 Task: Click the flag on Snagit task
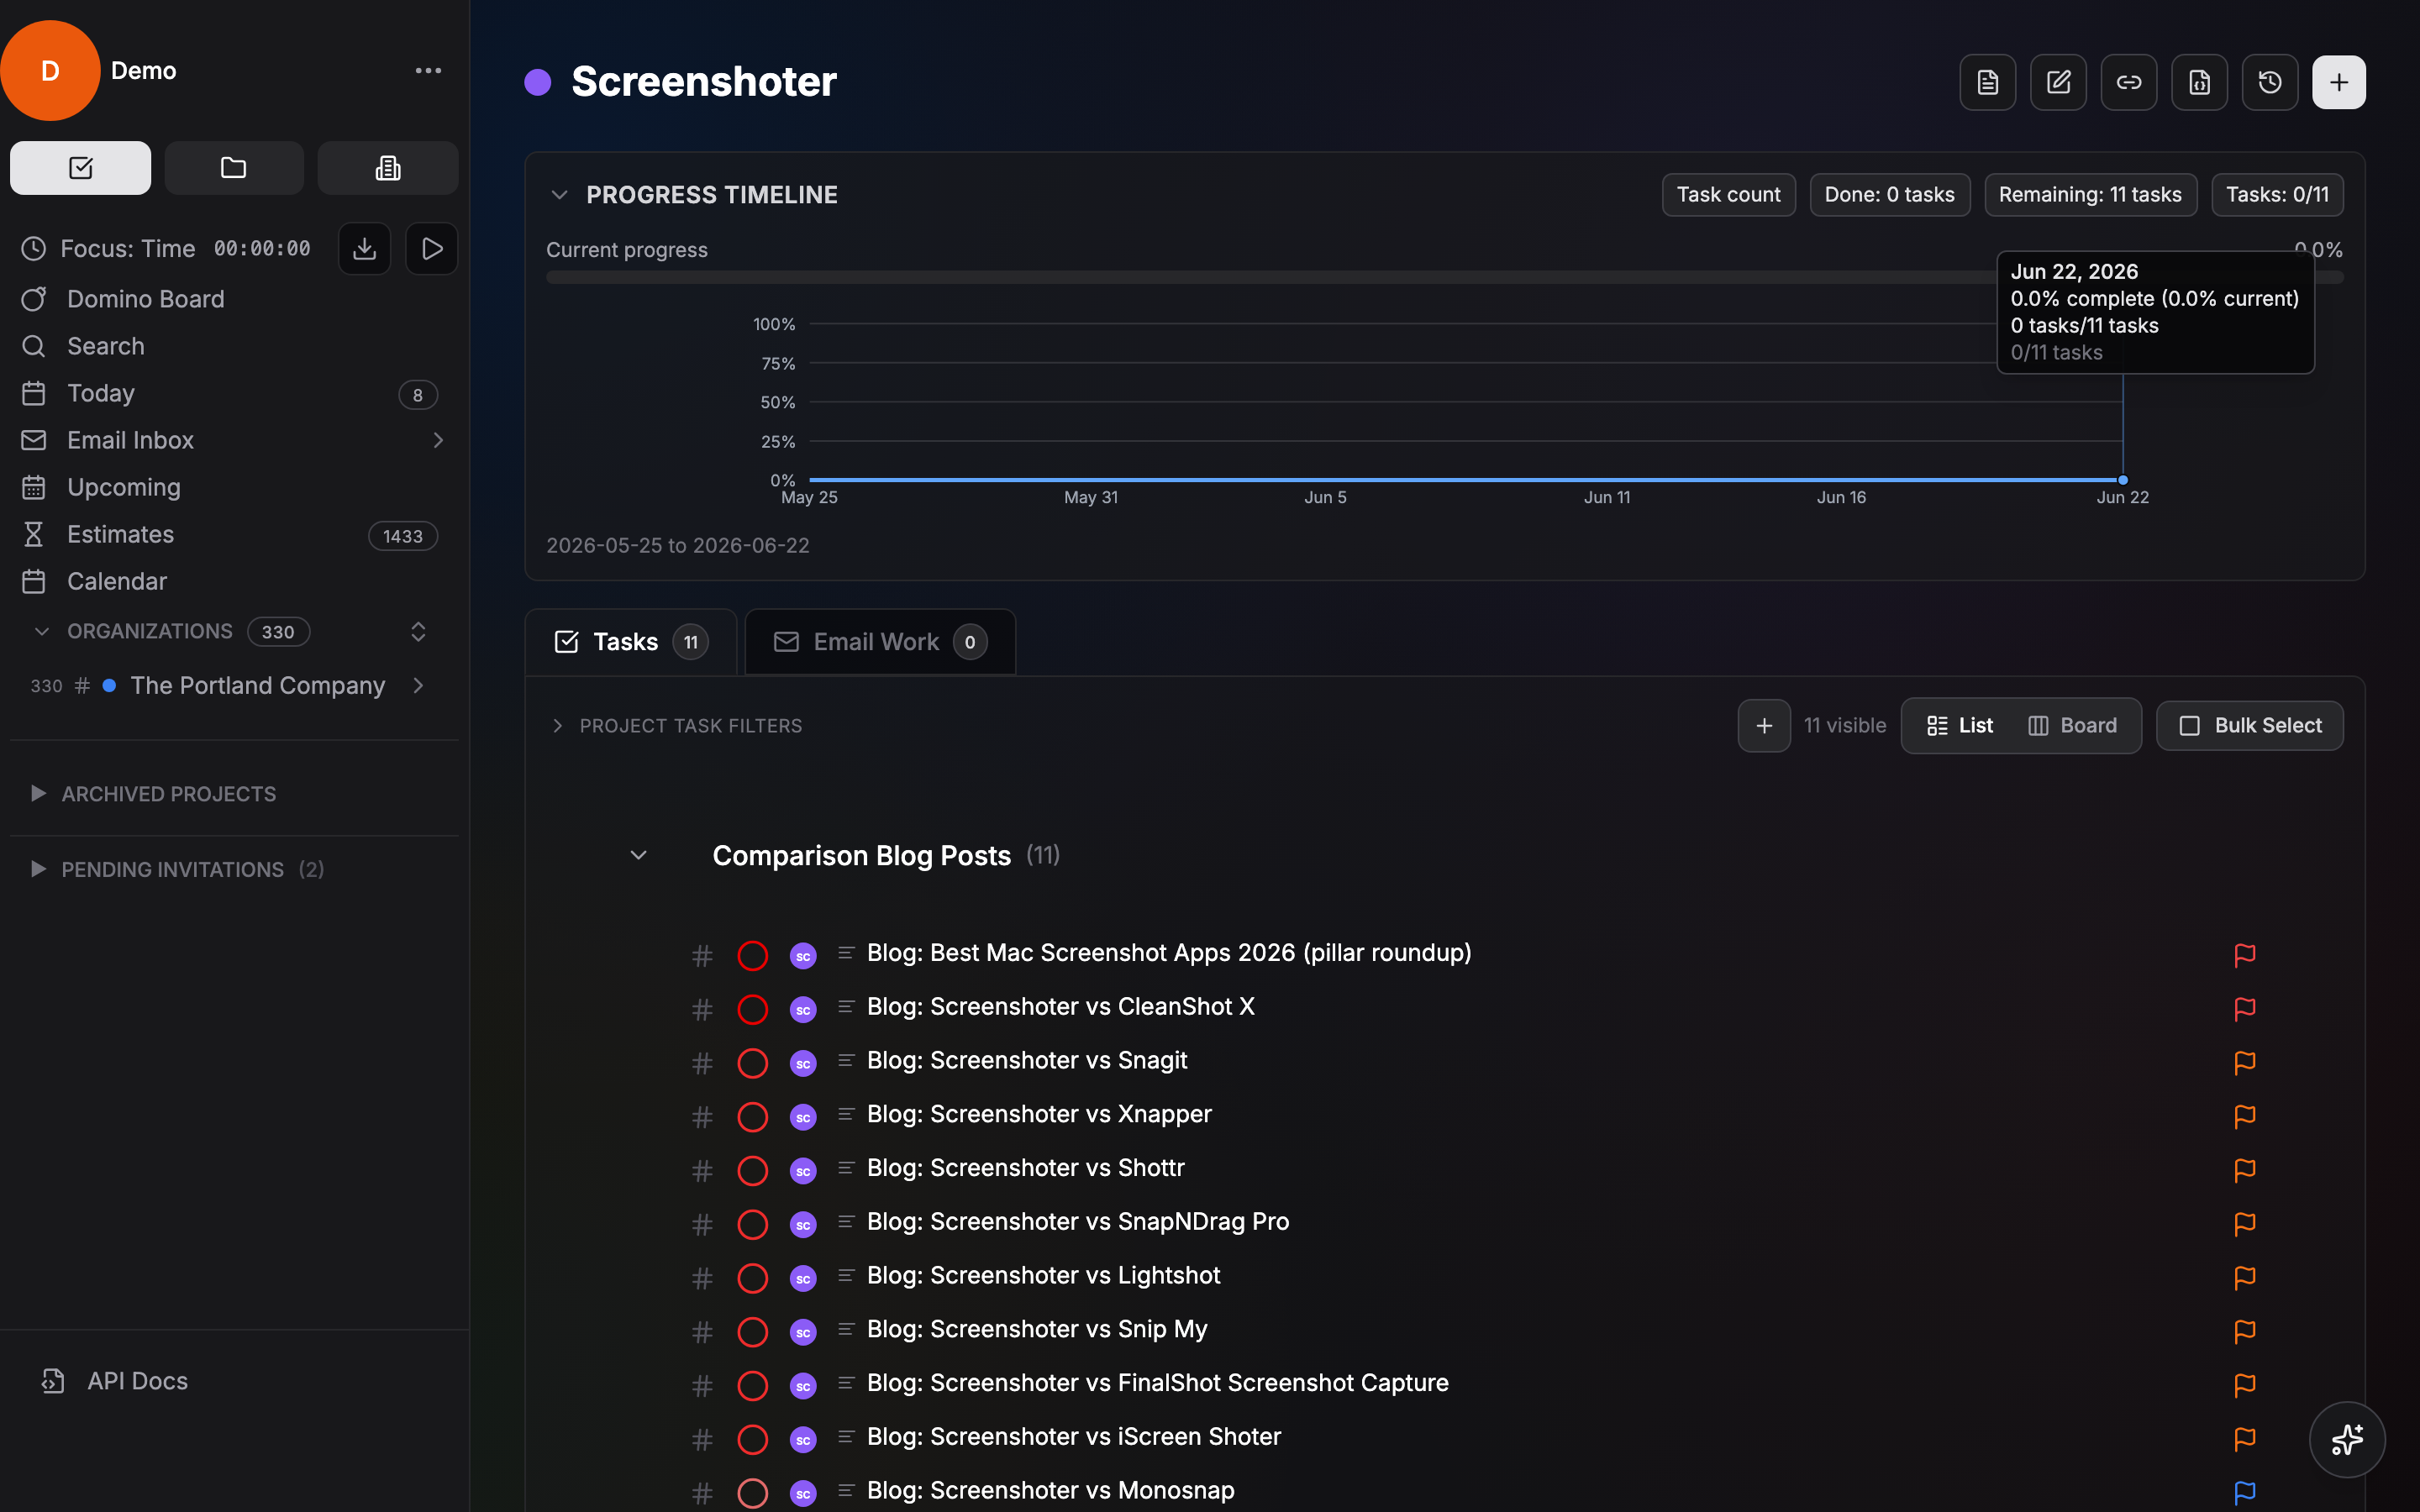point(2245,1062)
